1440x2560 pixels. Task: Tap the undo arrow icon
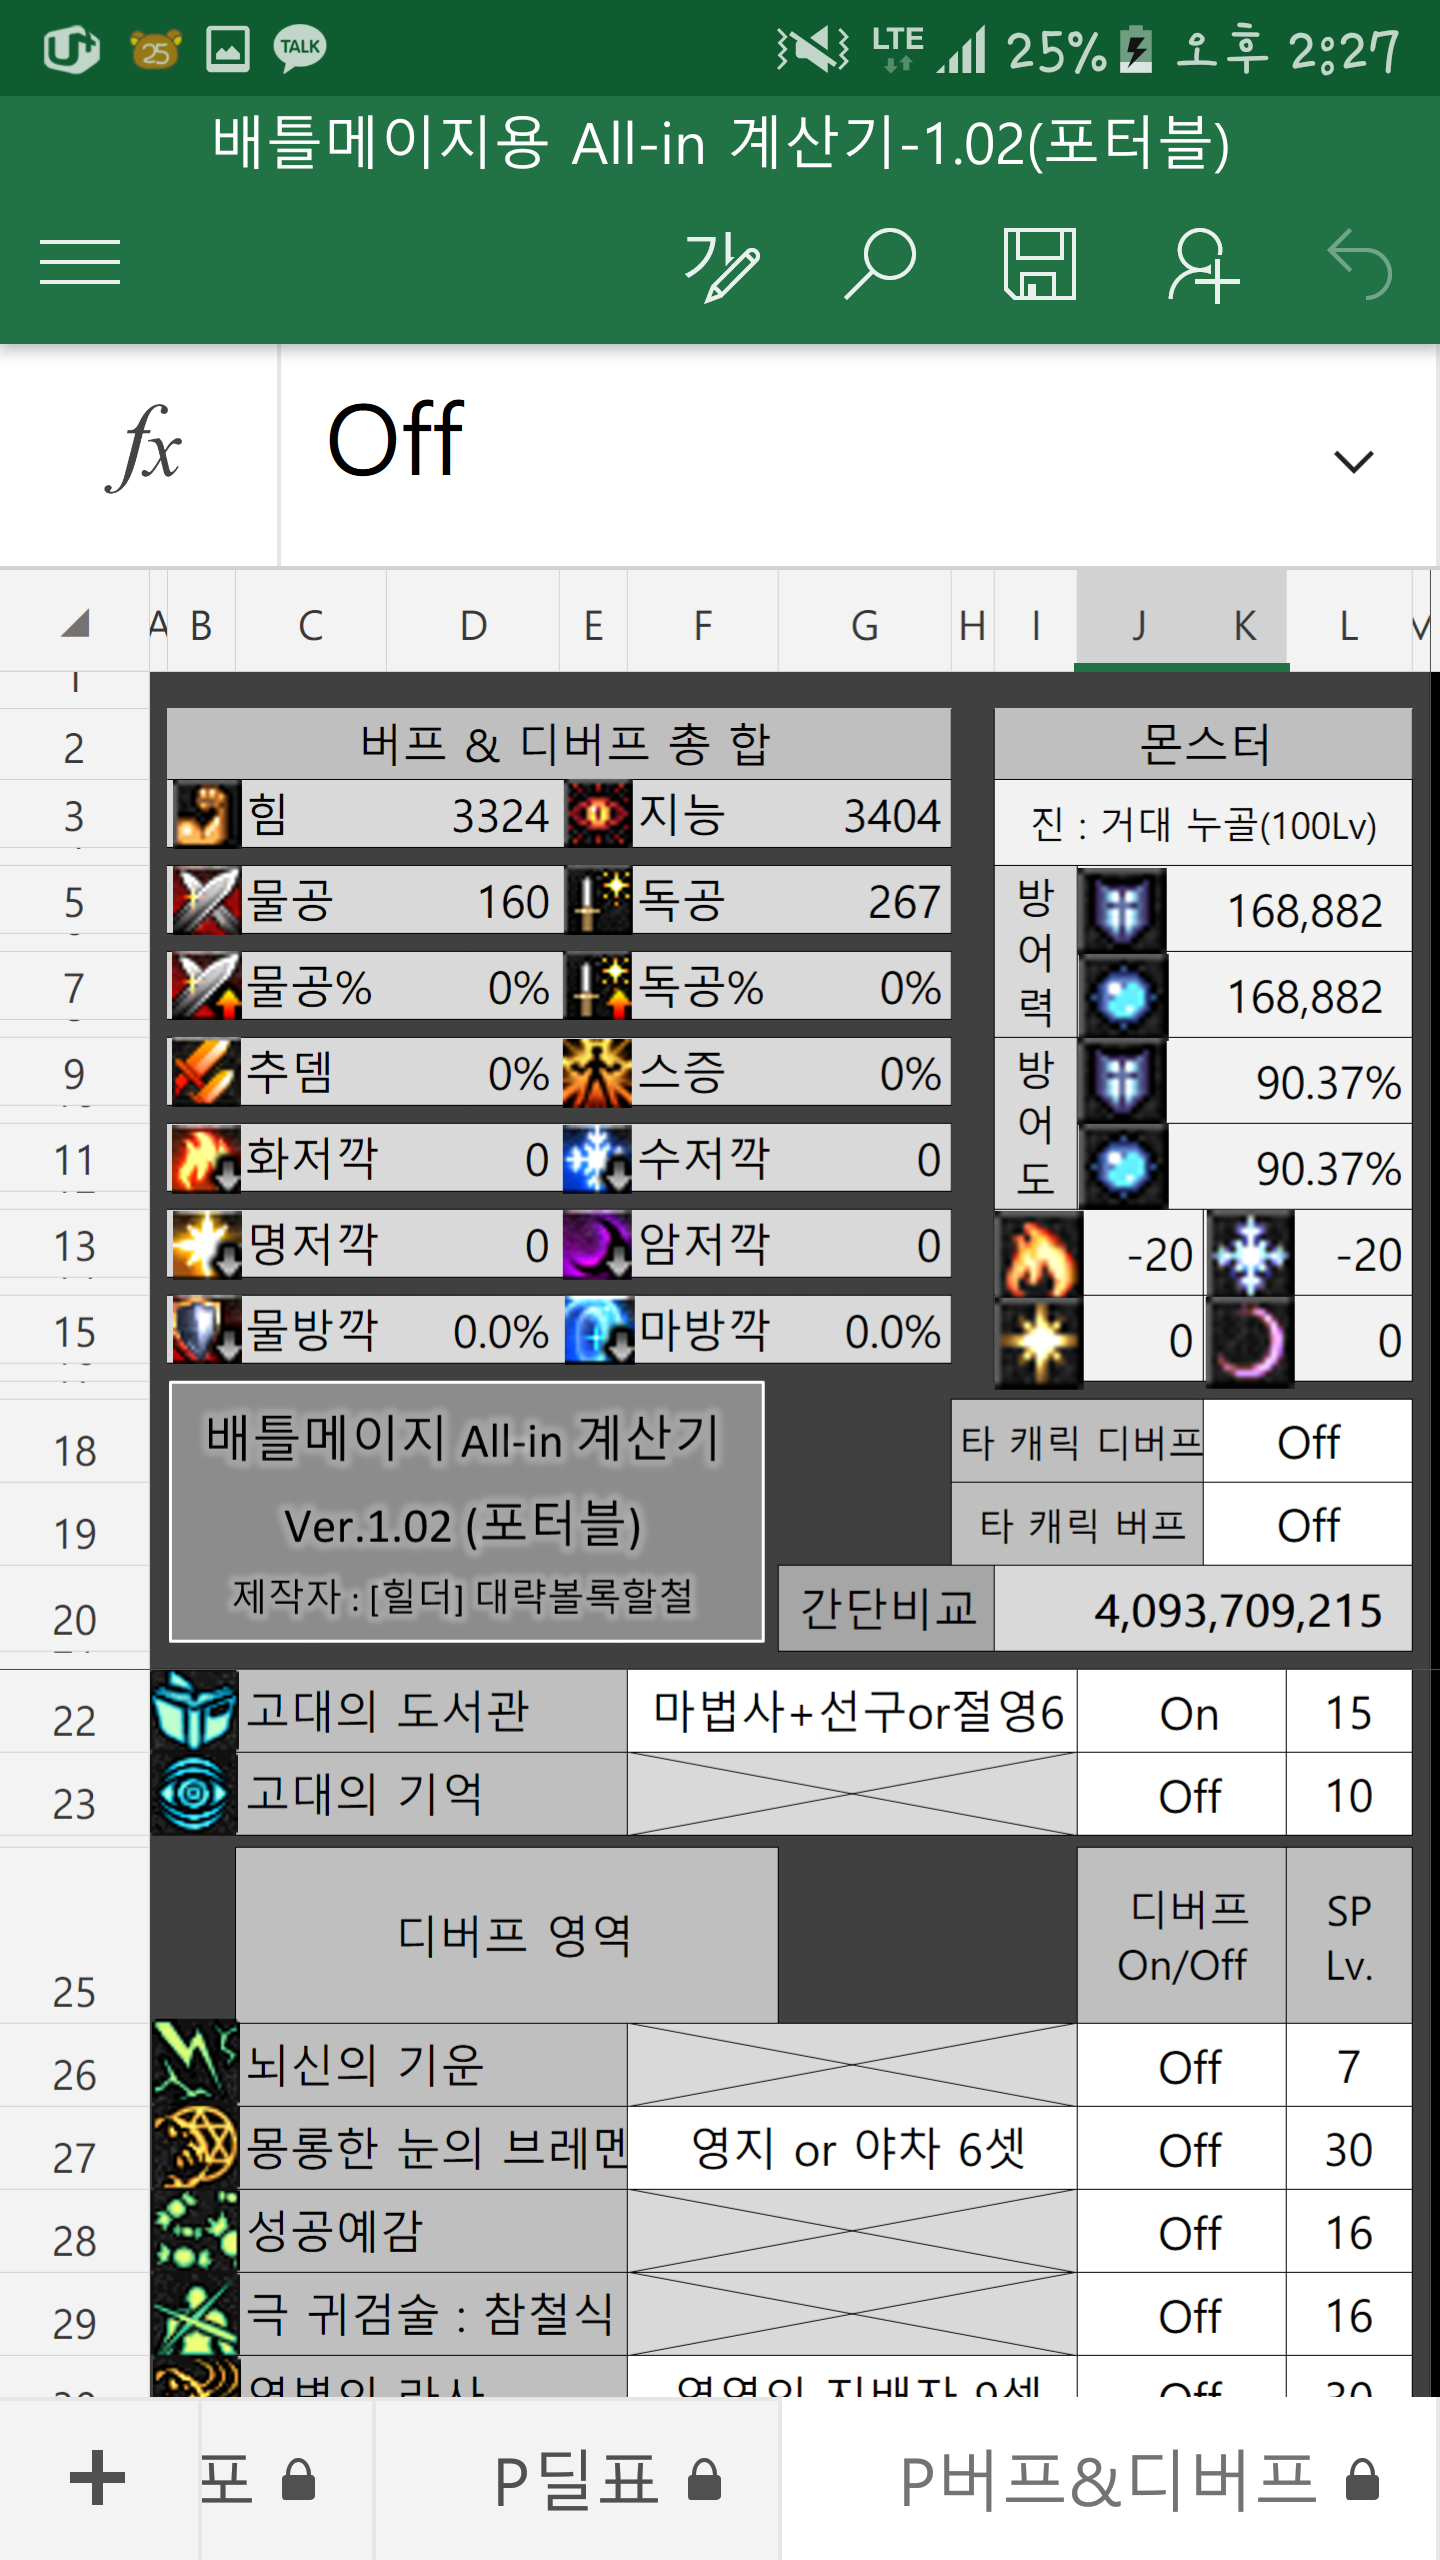1360,265
